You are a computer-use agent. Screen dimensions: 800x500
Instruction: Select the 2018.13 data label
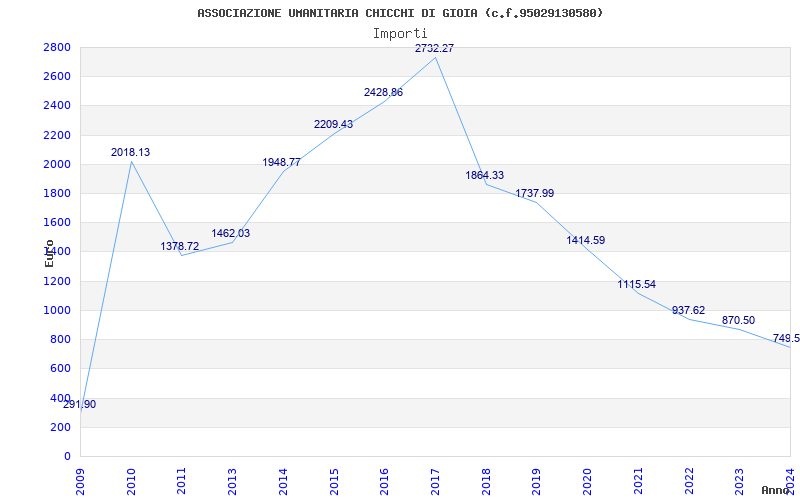(x=131, y=152)
